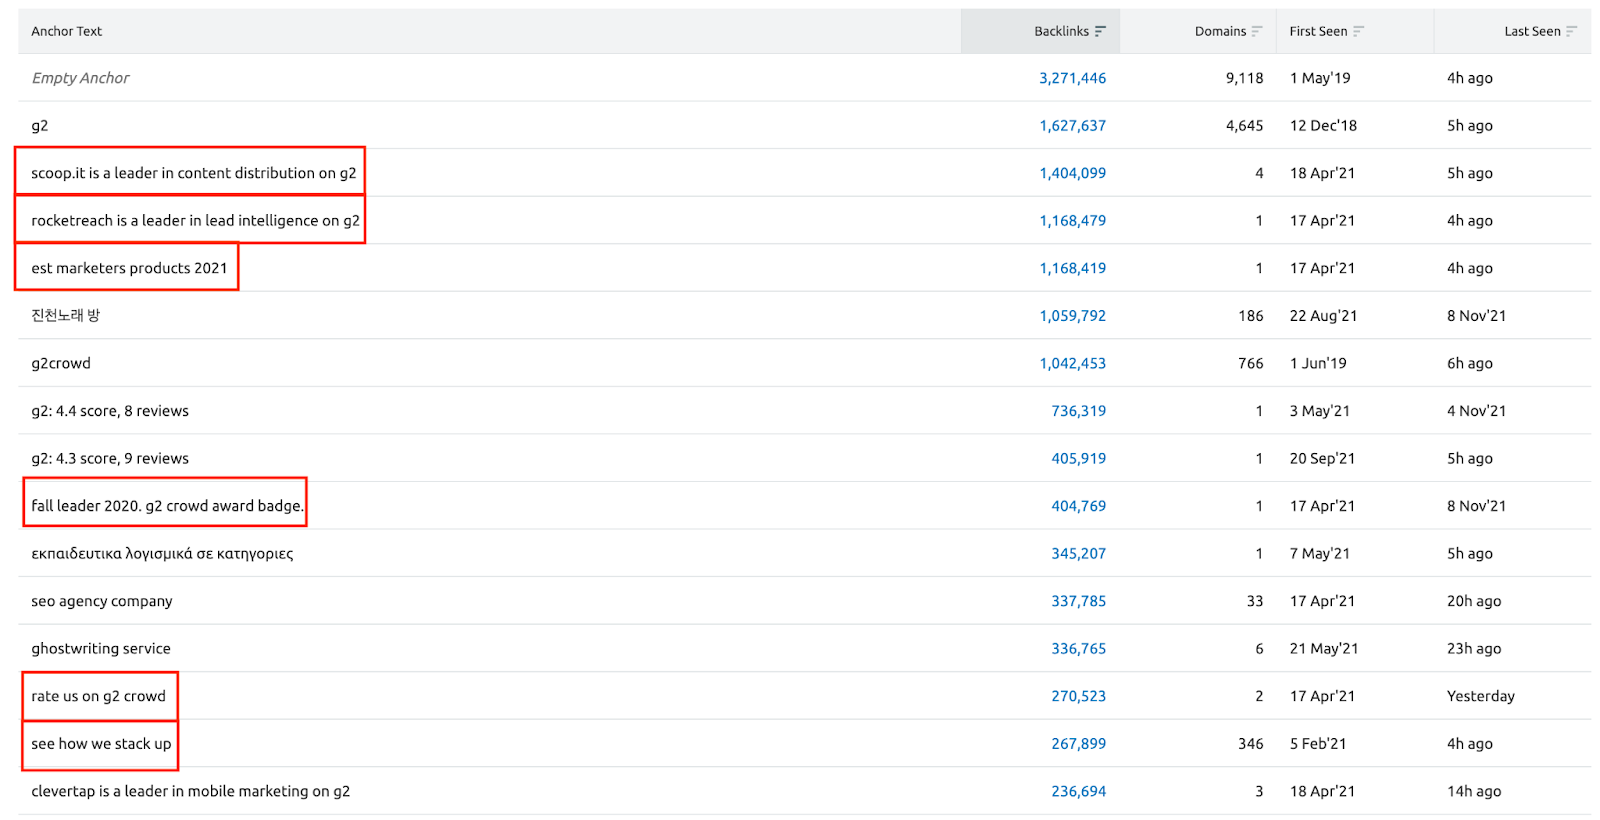Select the anchor text "g2"
This screenshot has height=820, width=1600.
39,126
